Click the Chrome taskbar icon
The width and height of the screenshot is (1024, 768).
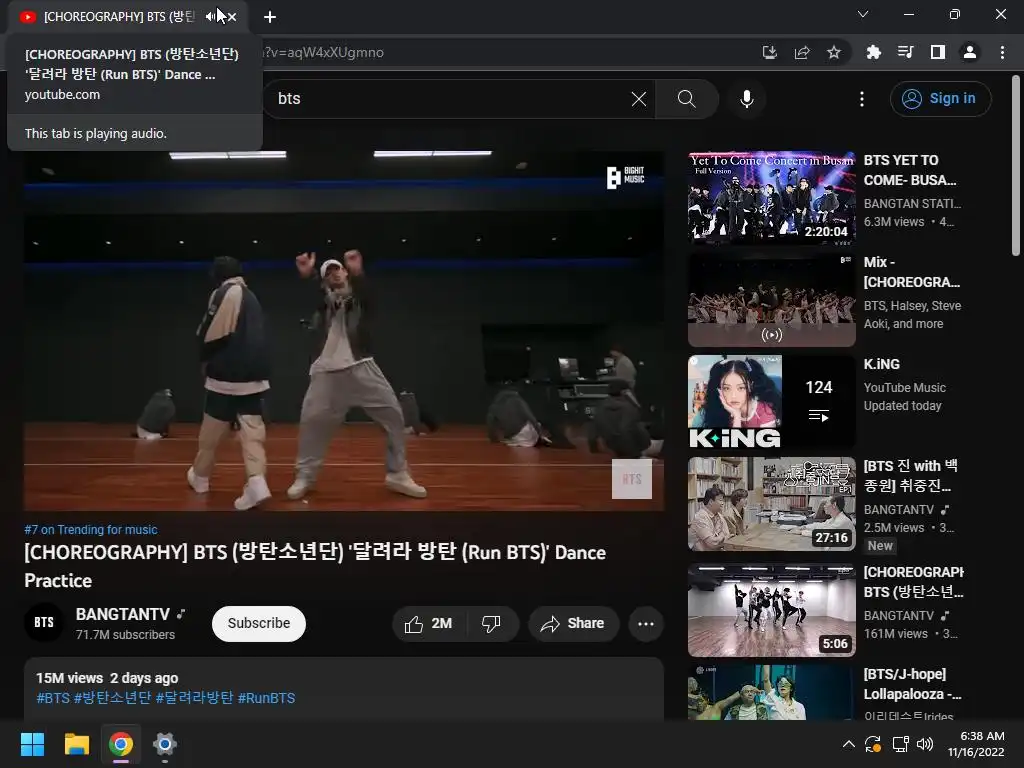click(120, 744)
